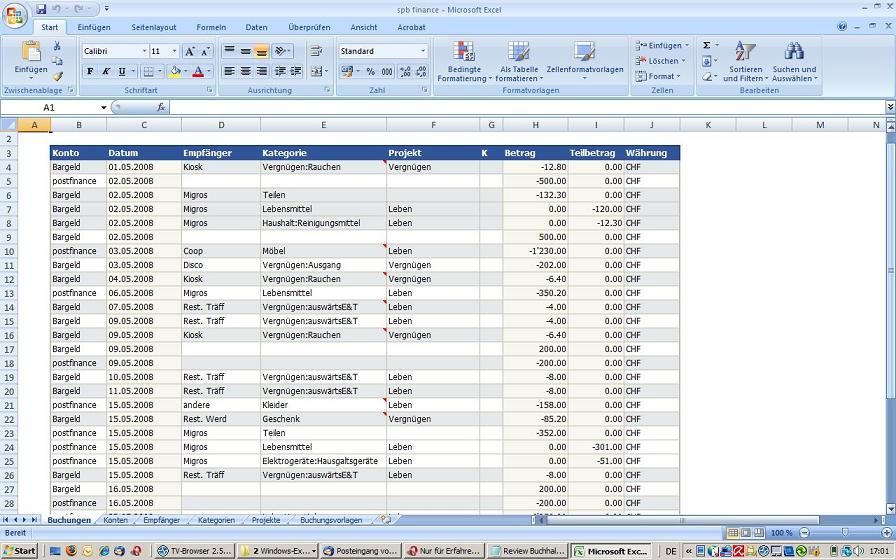
Task: Align text to bottom
Action: (262, 51)
